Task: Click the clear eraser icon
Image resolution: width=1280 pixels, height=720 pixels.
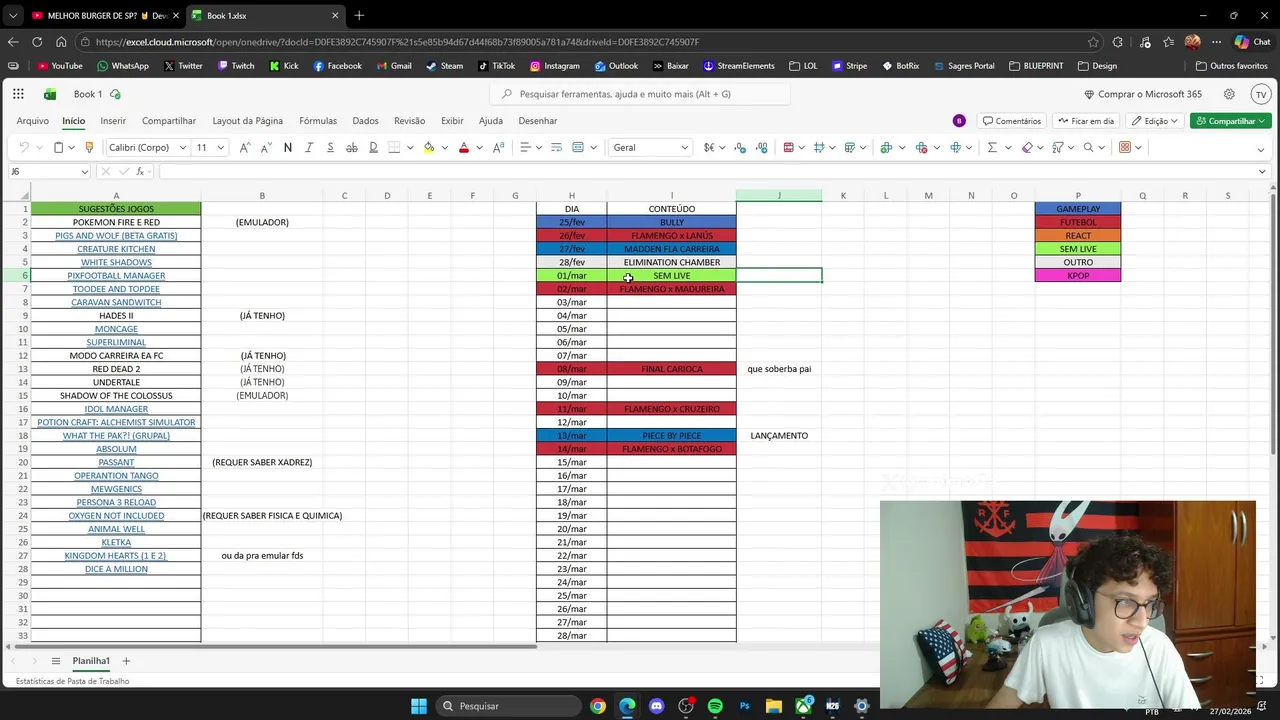Action: coord(1027,147)
